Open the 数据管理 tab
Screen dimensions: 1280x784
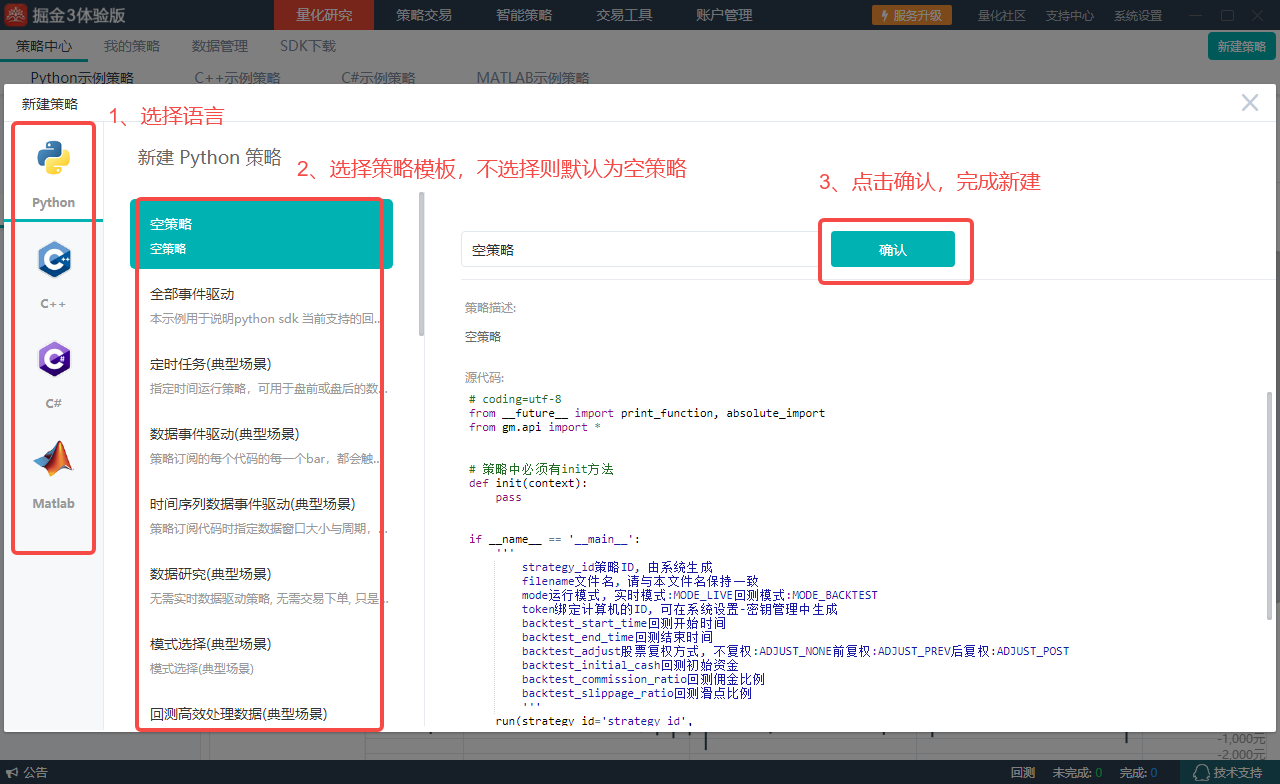[x=219, y=46]
